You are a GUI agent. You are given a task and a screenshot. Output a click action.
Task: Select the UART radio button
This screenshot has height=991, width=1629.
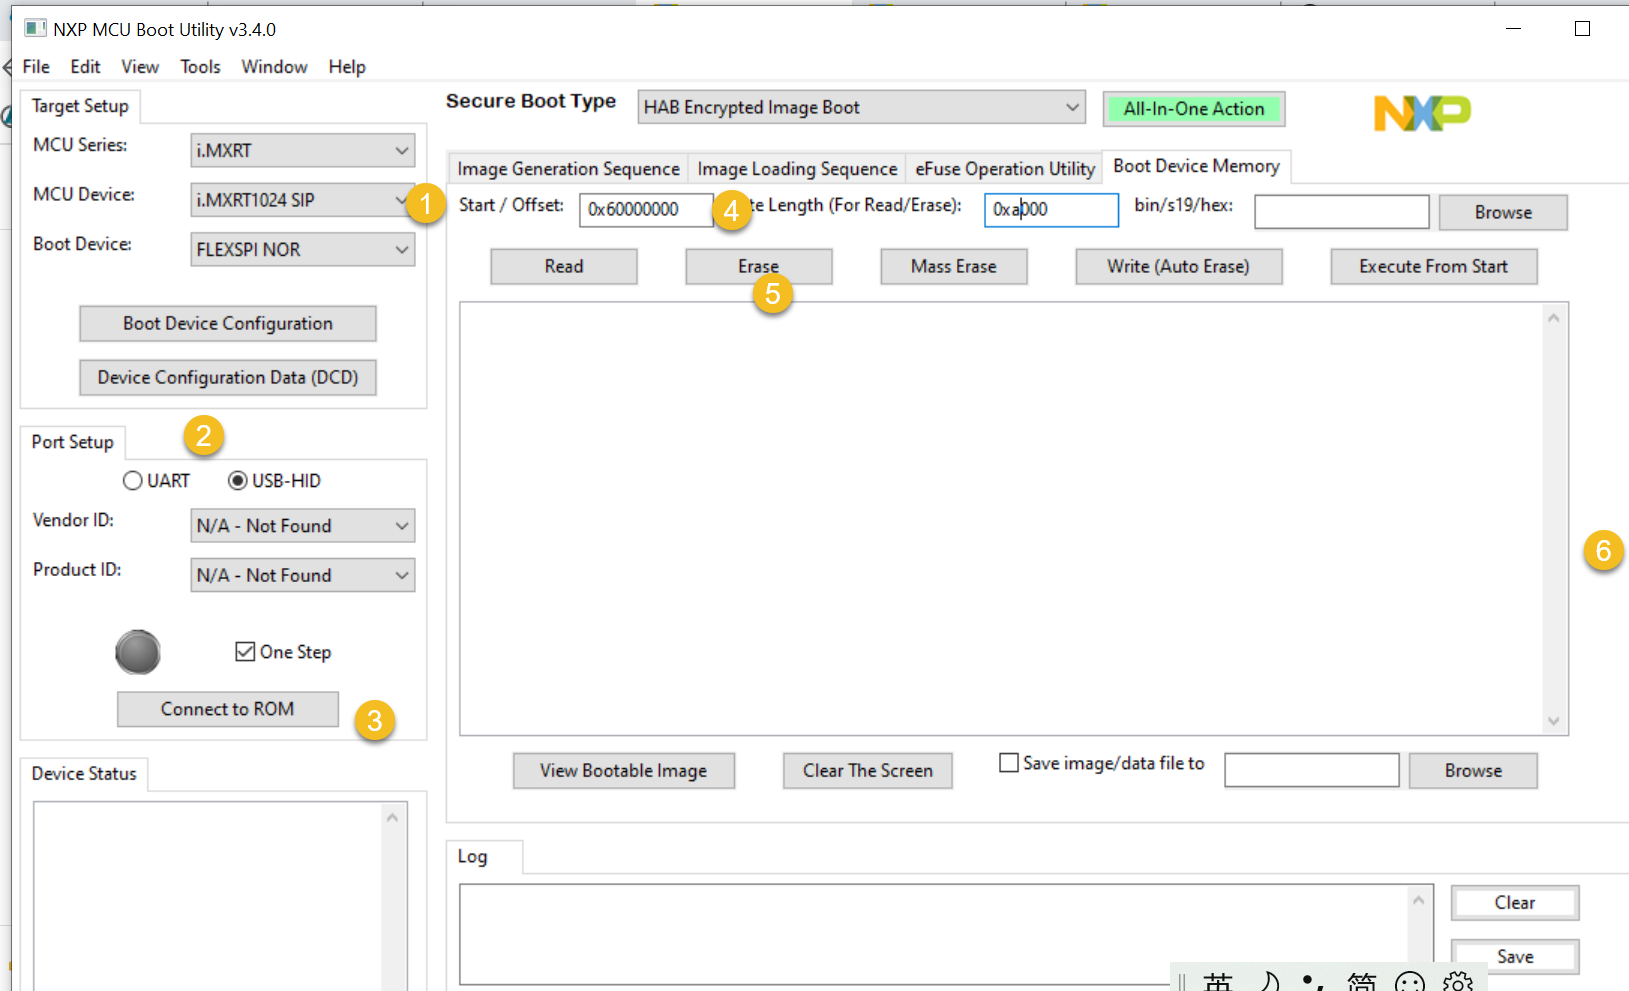pyautogui.click(x=133, y=480)
